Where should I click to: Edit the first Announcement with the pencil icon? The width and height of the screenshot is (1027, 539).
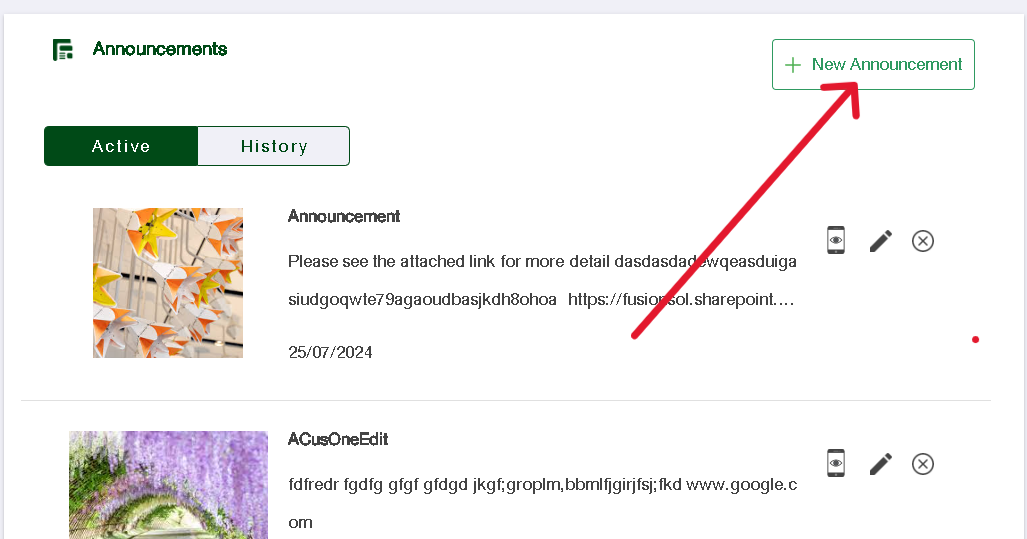coord(880,241)
